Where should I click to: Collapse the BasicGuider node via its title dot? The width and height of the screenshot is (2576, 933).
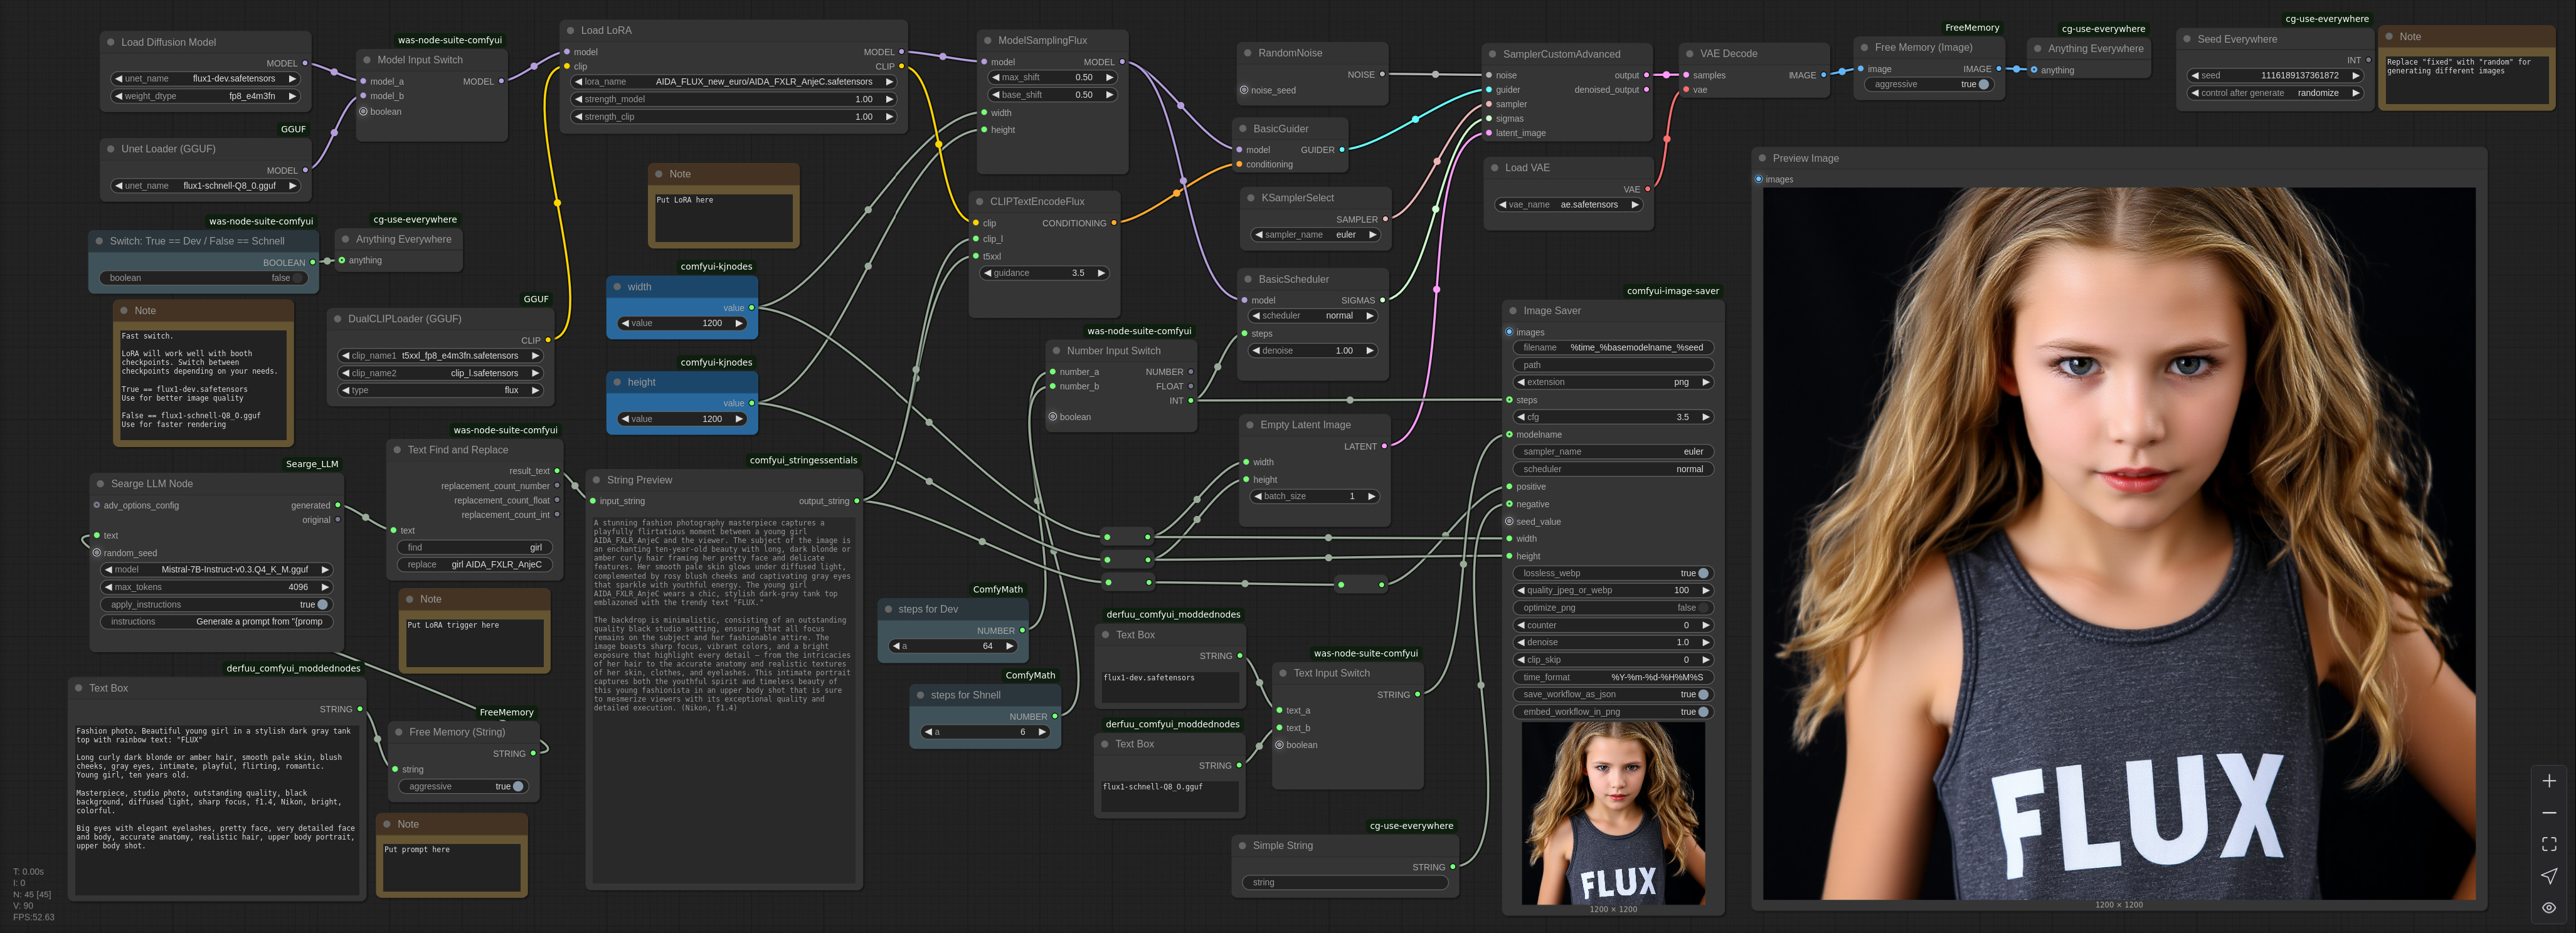pyautogui.click(x=1242, y=129)
